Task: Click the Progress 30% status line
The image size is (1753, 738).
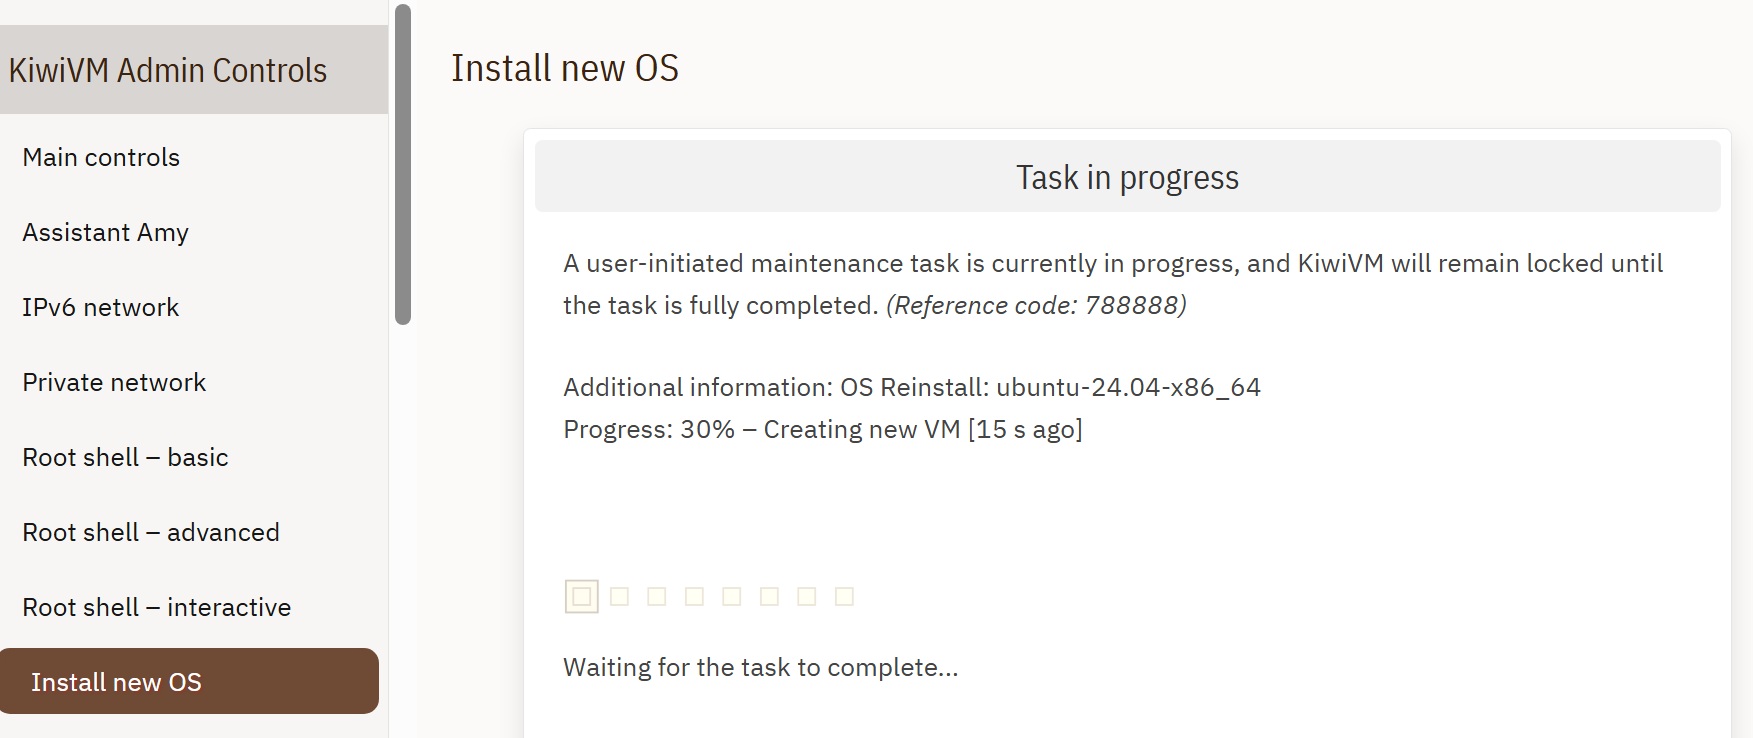Action: (822, 429)
